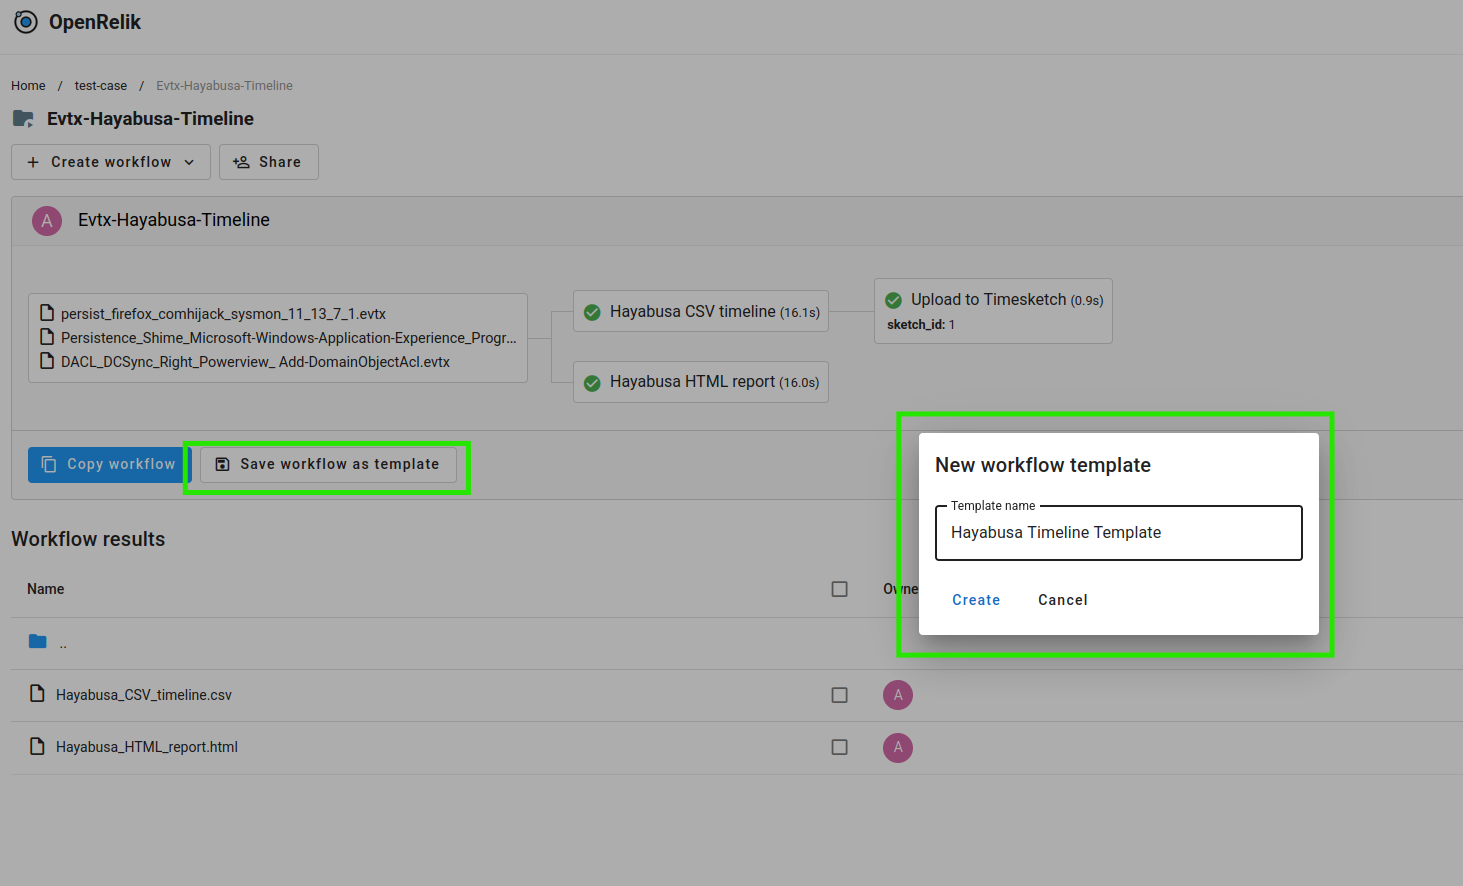Click file icon of Hayabusa_CSV_timeline.csv
This screenshot has height=886, width=1463.
coord(37,693)
